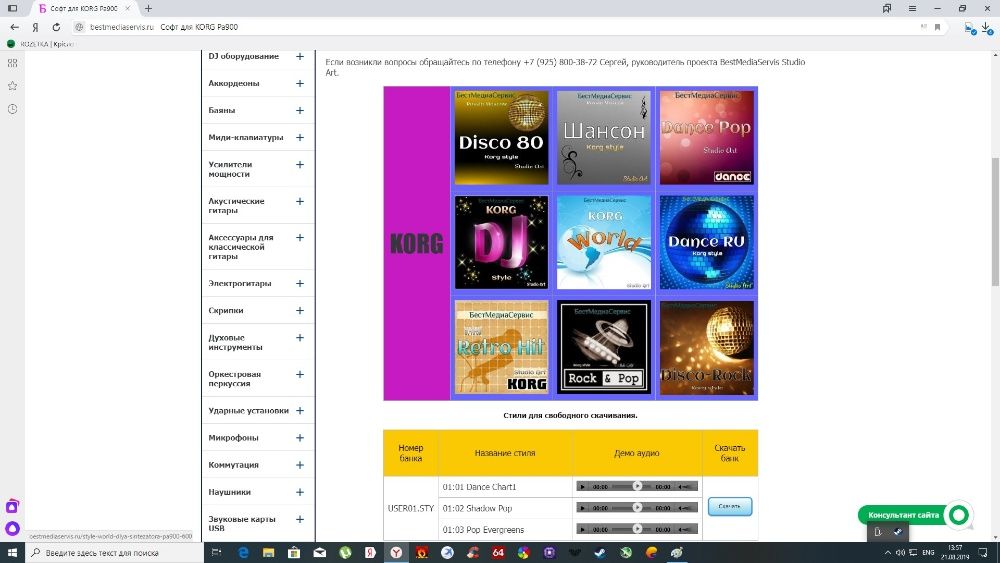The image size is (1000, 563).
Task: Open downloads arrow icon in browser toolbar
Action: [x=987, y=27]
